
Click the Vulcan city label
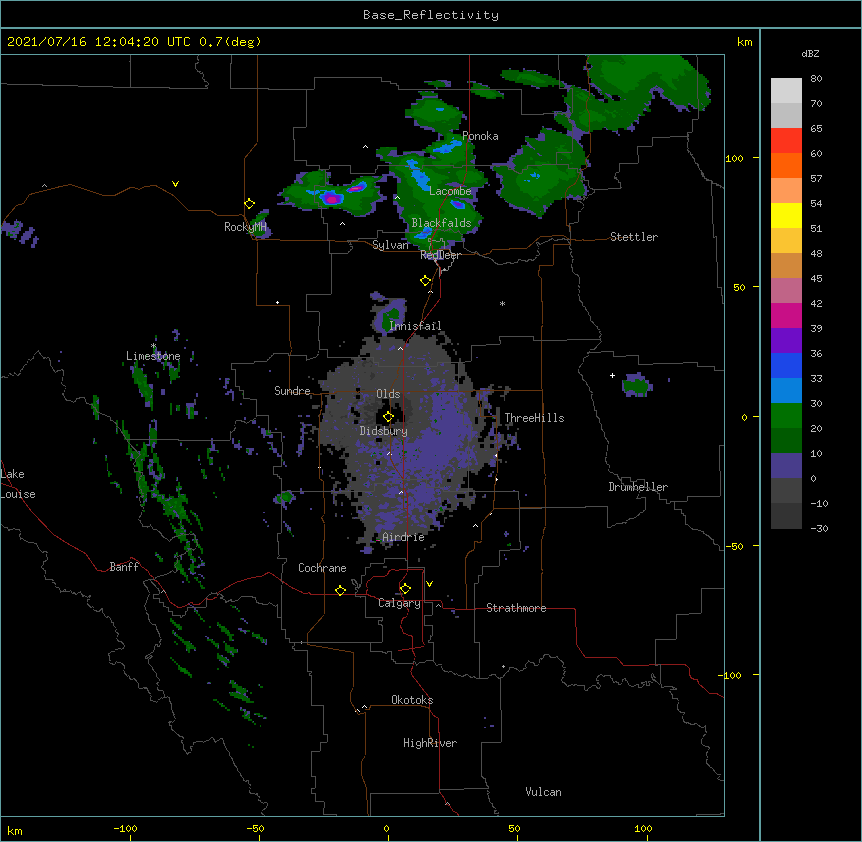543,792
